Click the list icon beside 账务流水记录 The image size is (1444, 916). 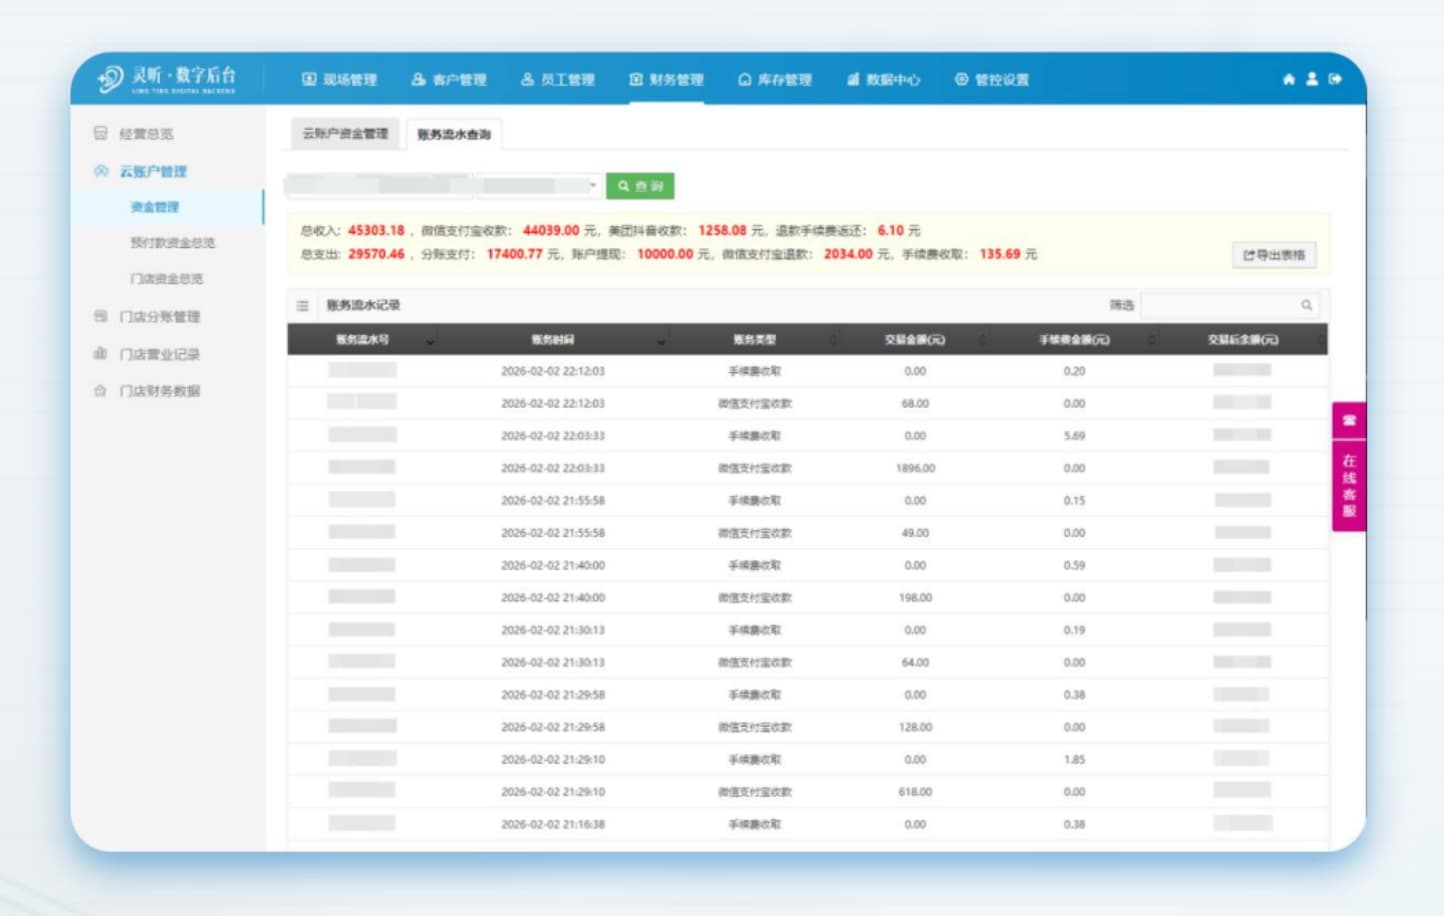tap(302, 306)
